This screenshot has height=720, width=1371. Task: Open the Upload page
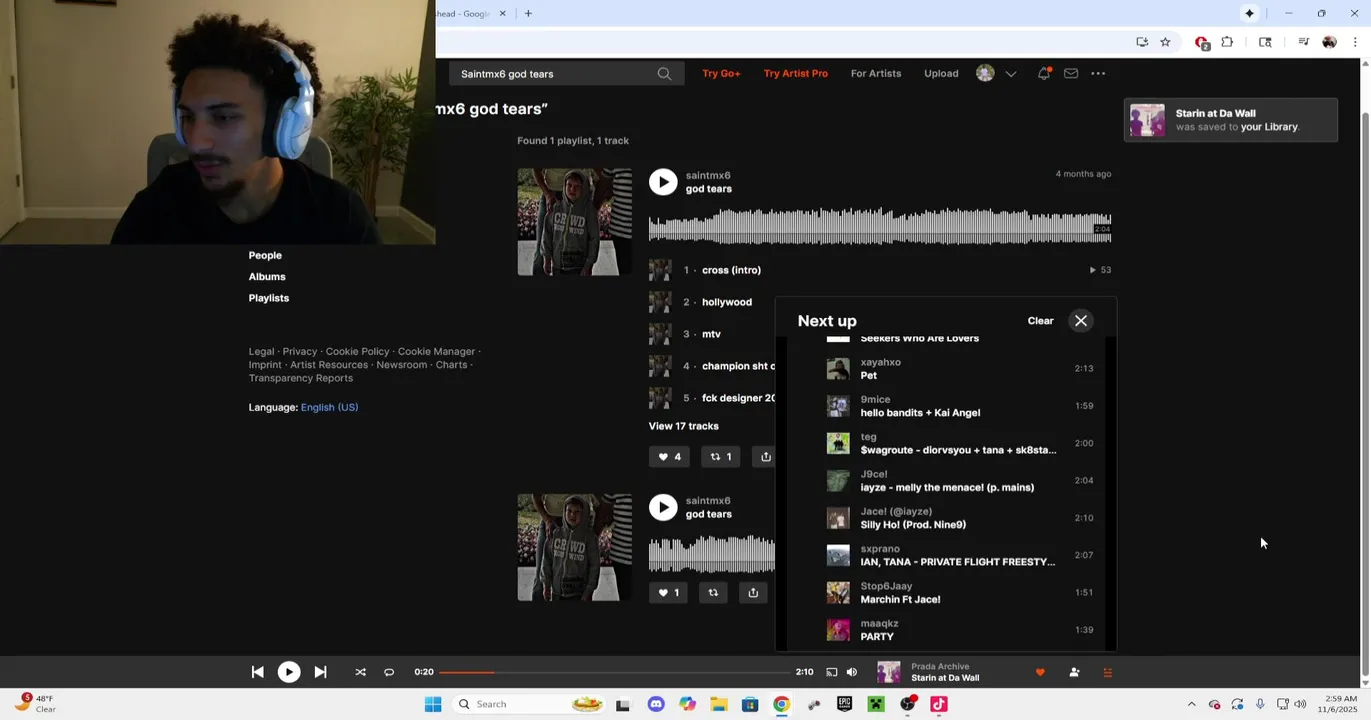tap(941, 74)
